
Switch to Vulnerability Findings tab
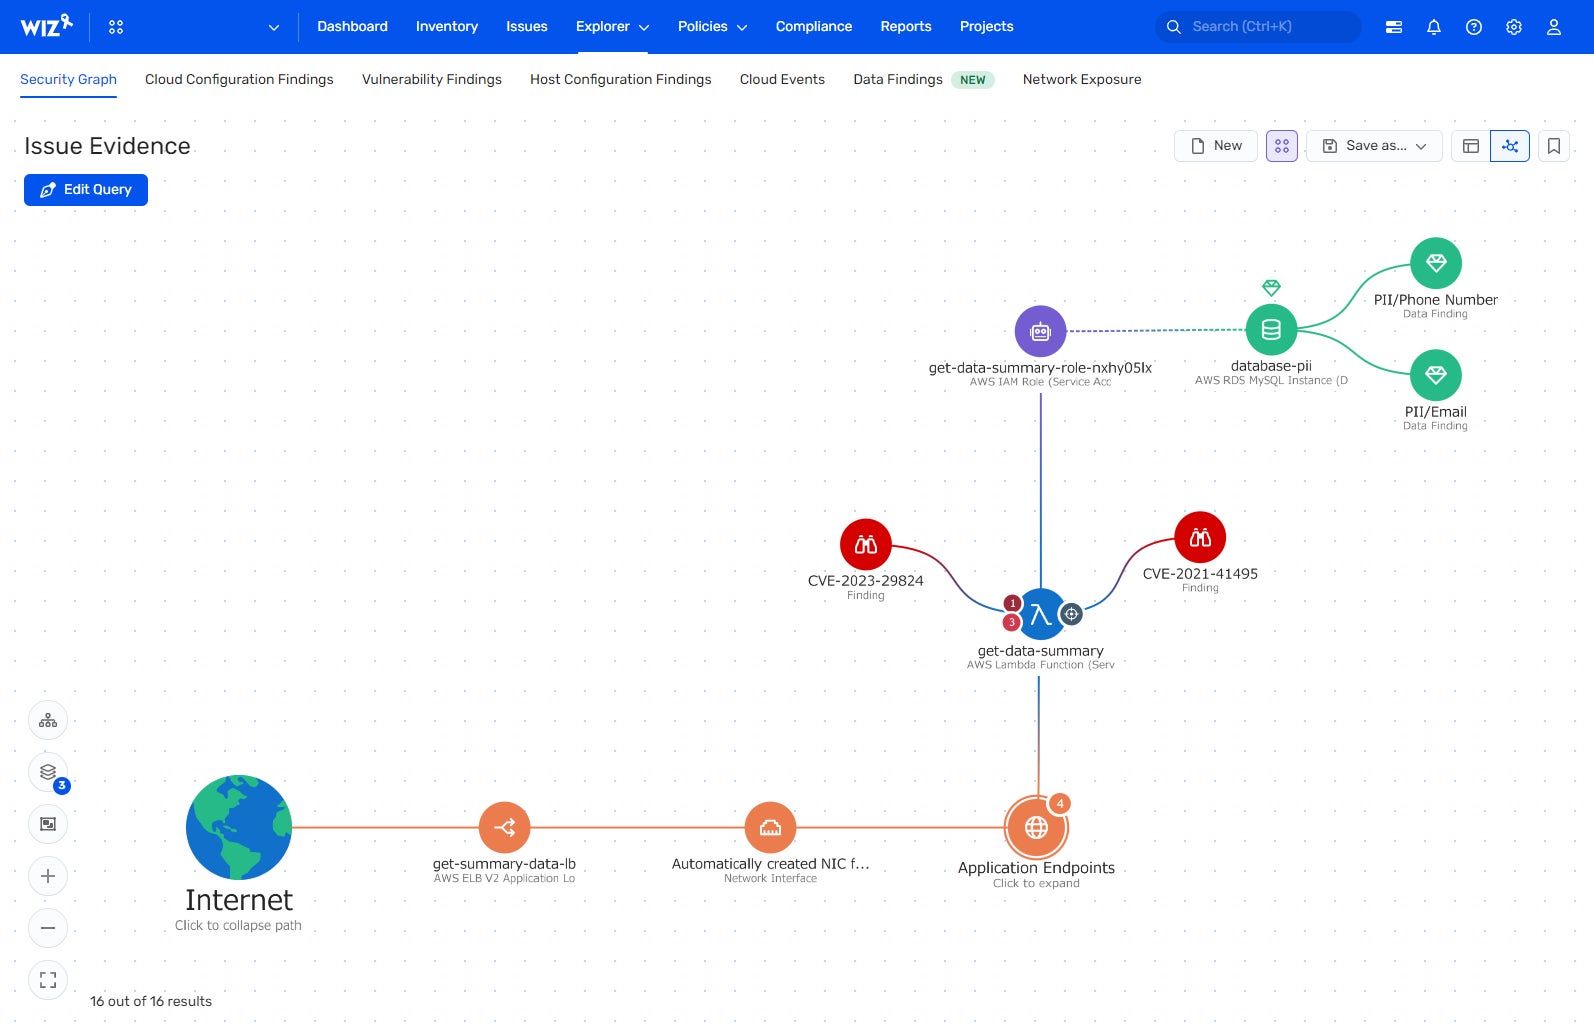pos(432,79)
